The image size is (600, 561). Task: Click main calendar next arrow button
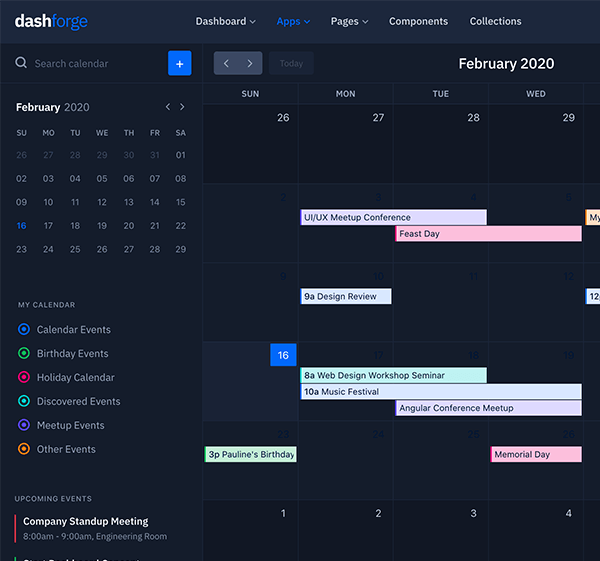point(250,63)
